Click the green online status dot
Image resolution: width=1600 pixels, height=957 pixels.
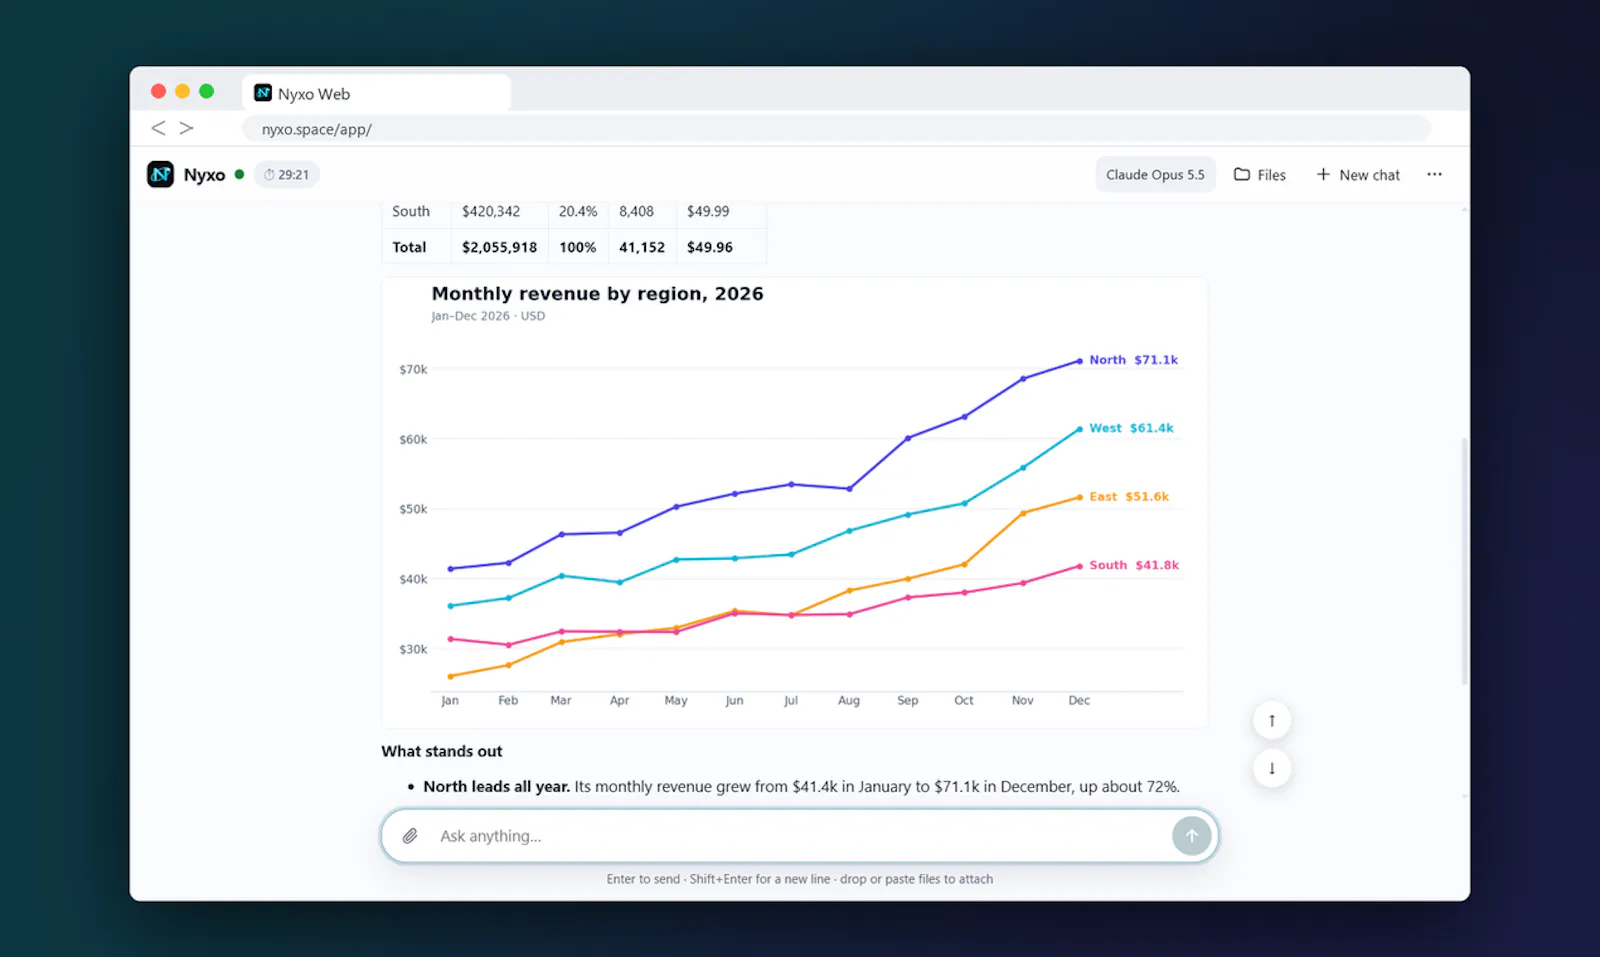tap(239, 174)
